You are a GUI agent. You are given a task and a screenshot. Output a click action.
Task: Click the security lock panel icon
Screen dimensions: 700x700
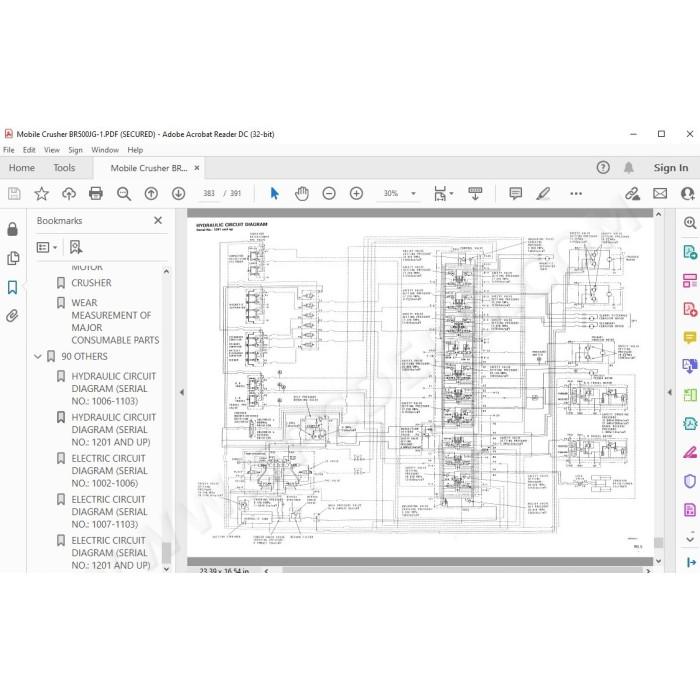click(12, 229)
